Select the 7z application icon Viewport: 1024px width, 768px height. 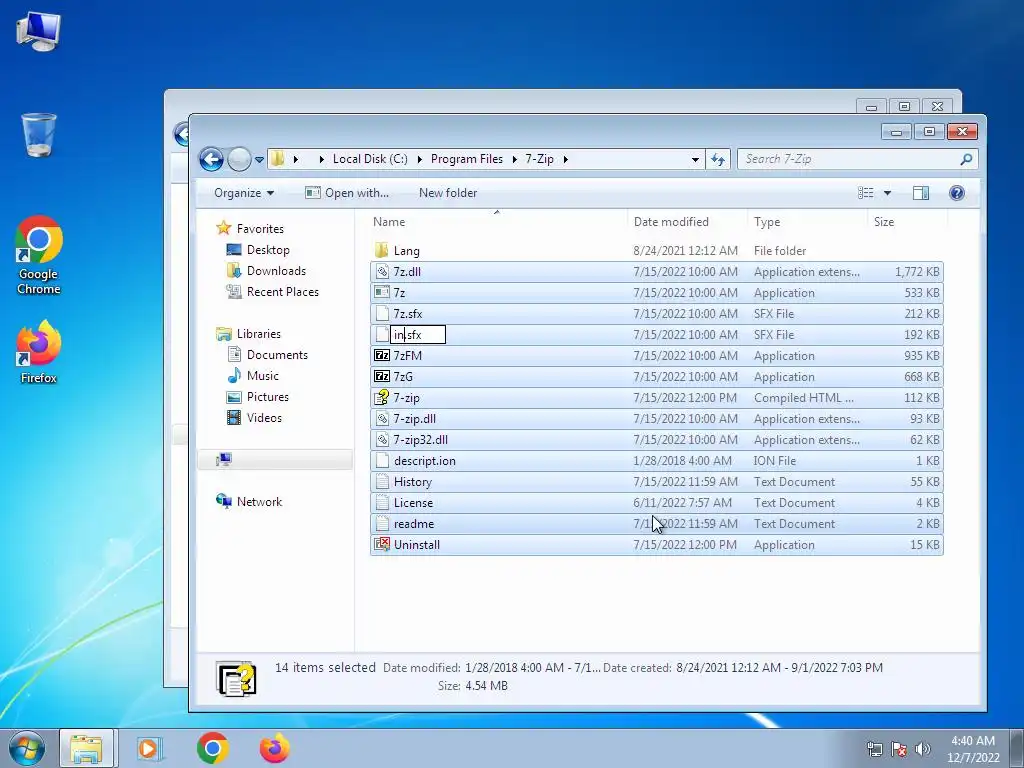pos(382,293)
